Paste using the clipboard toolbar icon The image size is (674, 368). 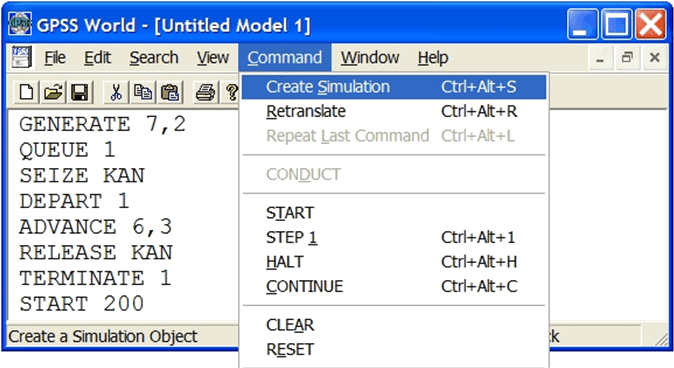click(x=169, y=92)
